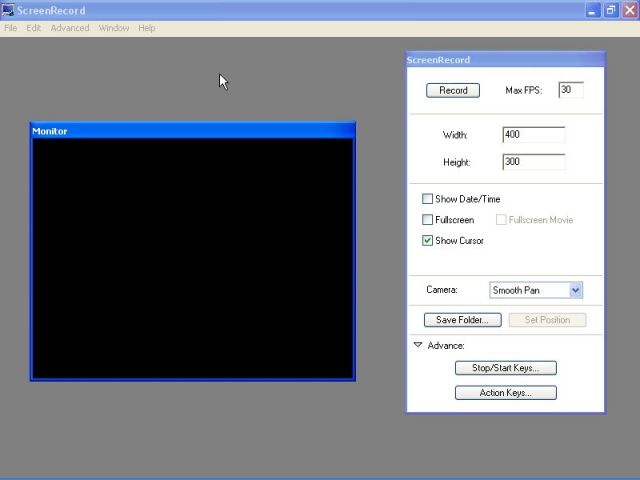
Task: Click the Stop/Start Keys button
Action: click(506, 368)
